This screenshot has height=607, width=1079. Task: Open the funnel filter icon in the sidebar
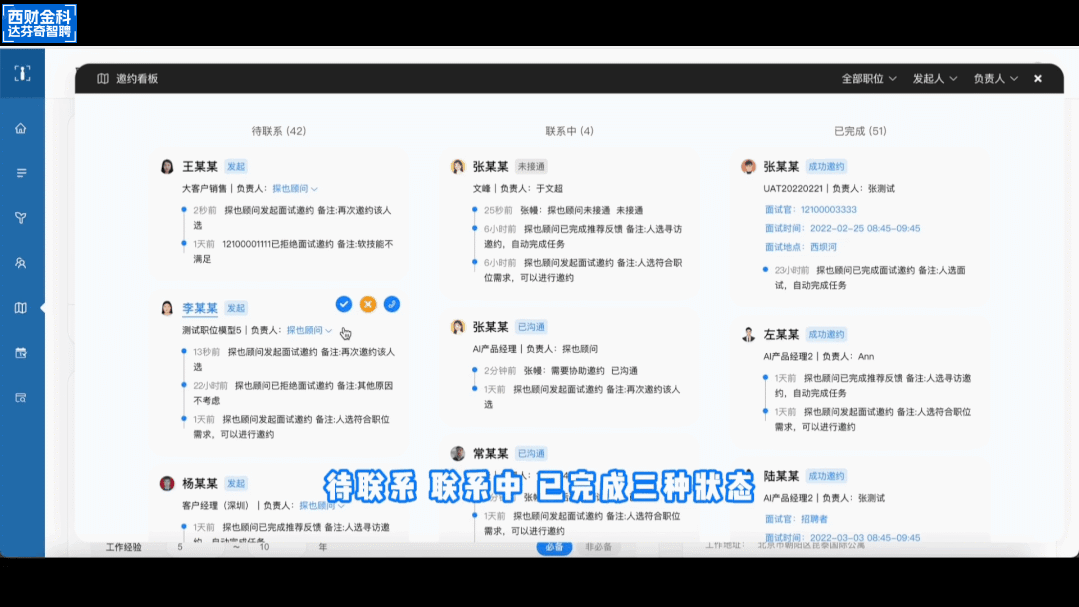point(21,217)
